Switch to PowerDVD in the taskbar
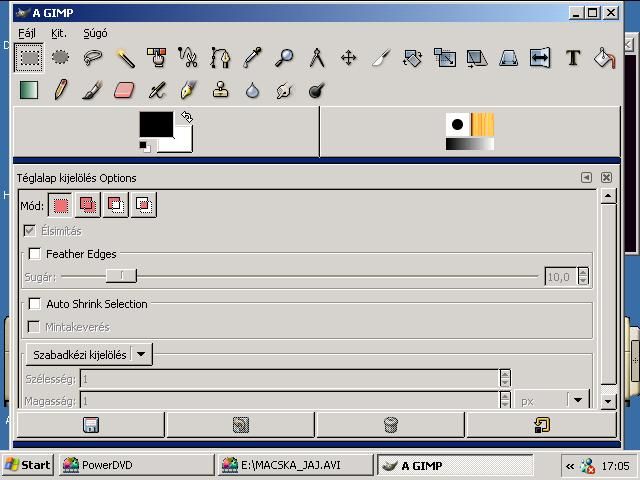This screenshot has width=640, height=480. tap(137, 465)
